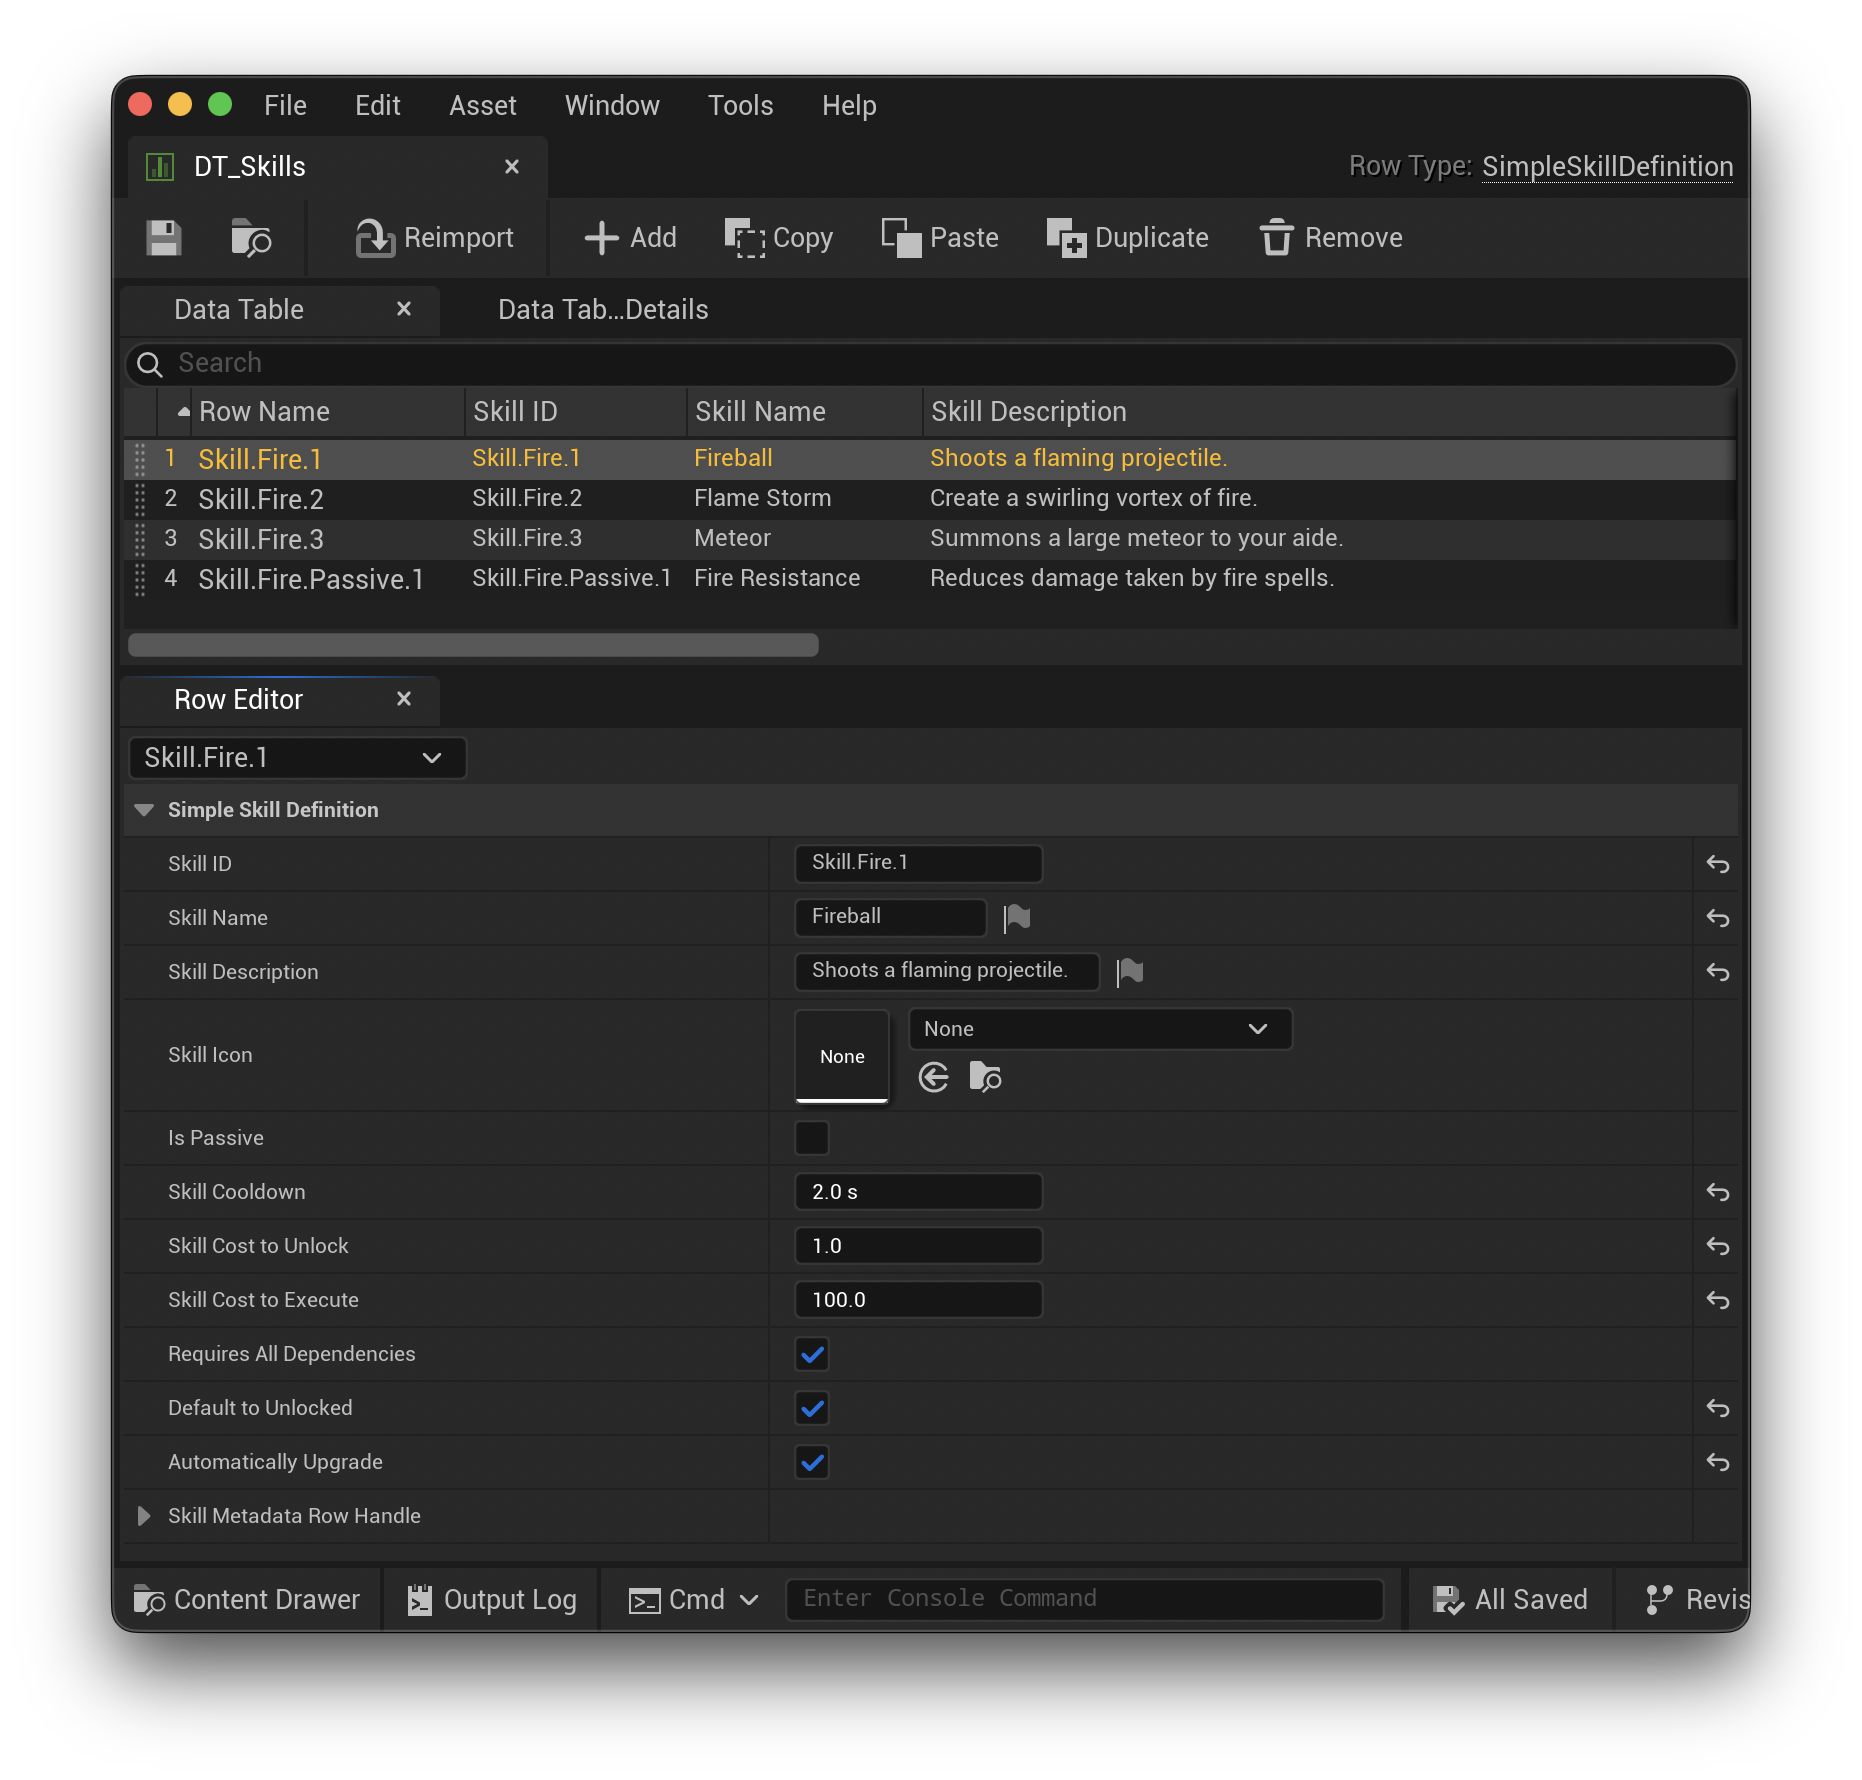Image resolution: width=1862 pixels, height=1780 pixels.
Task: Enable the Is Passive checkbox
Action: [x=812, y=1138]
